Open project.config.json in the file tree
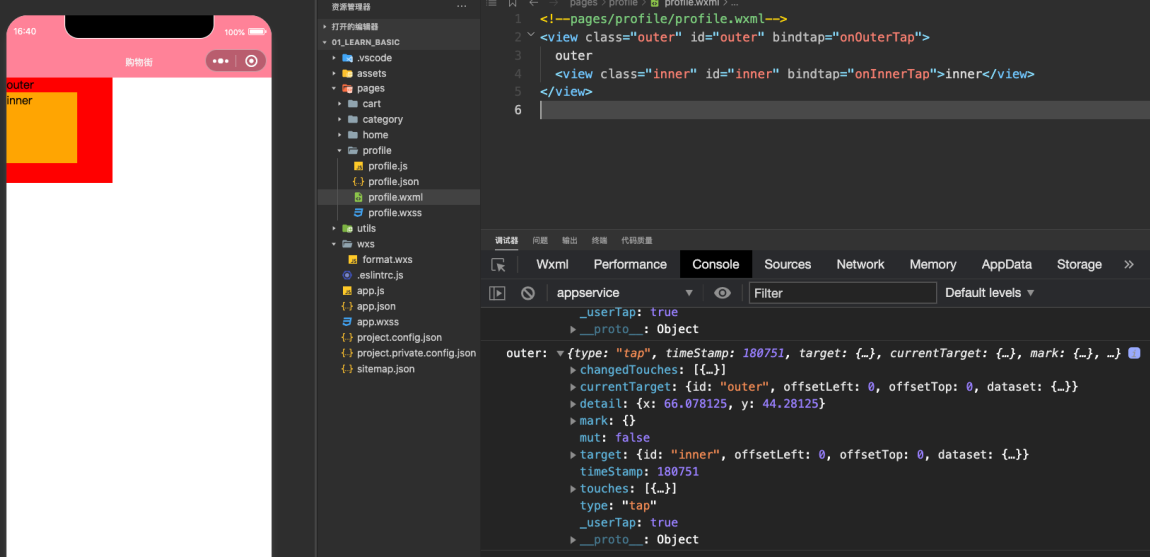 399,338
